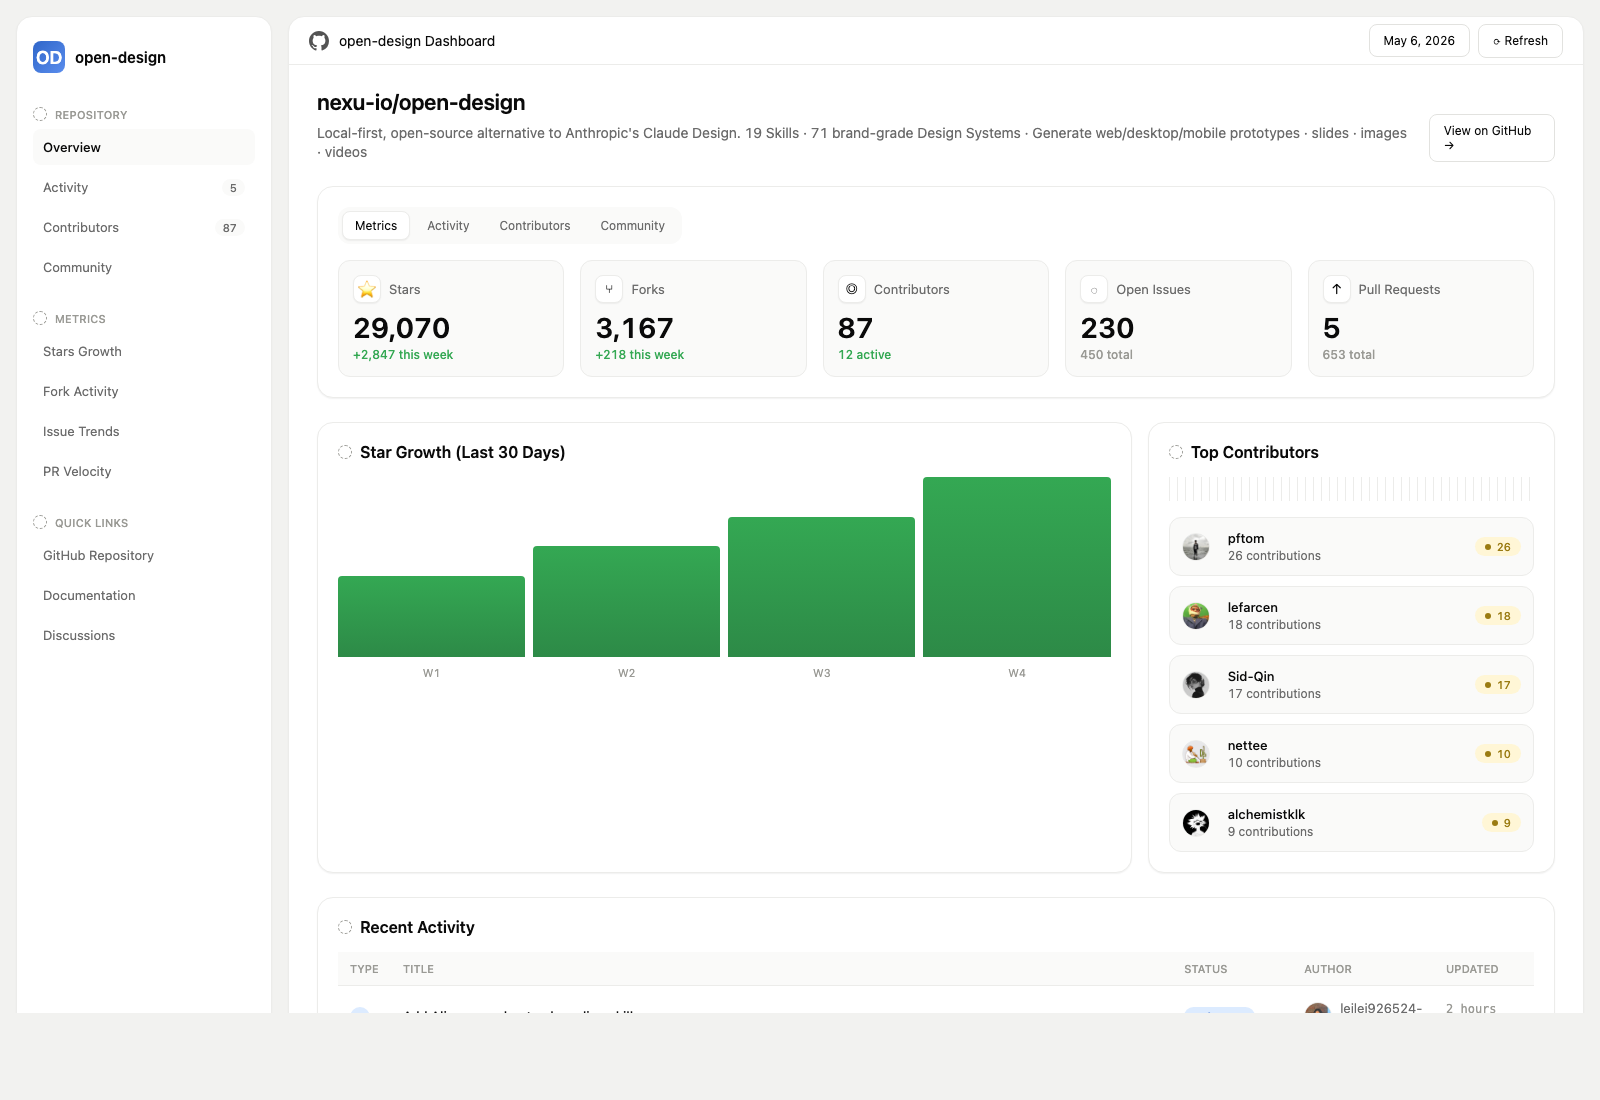Click the TYPE column header

364,969
